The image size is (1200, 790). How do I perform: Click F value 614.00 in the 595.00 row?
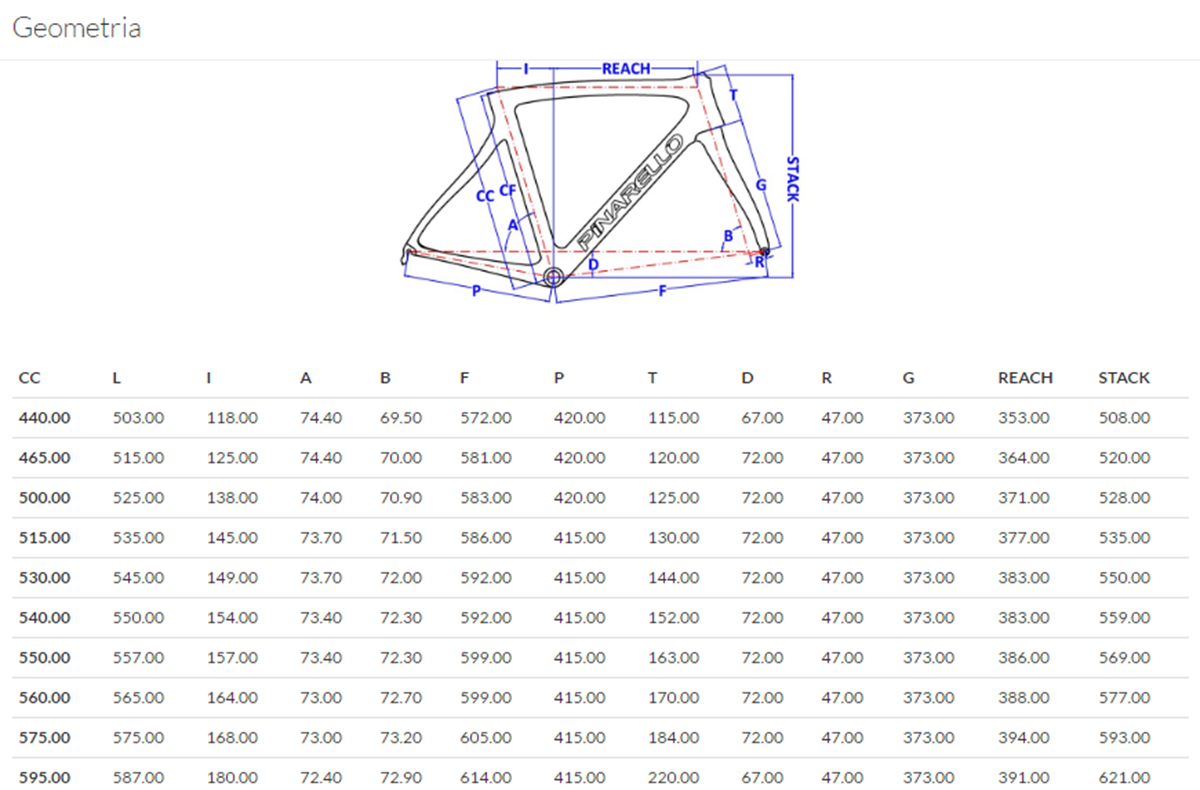[x=486, y=778]
